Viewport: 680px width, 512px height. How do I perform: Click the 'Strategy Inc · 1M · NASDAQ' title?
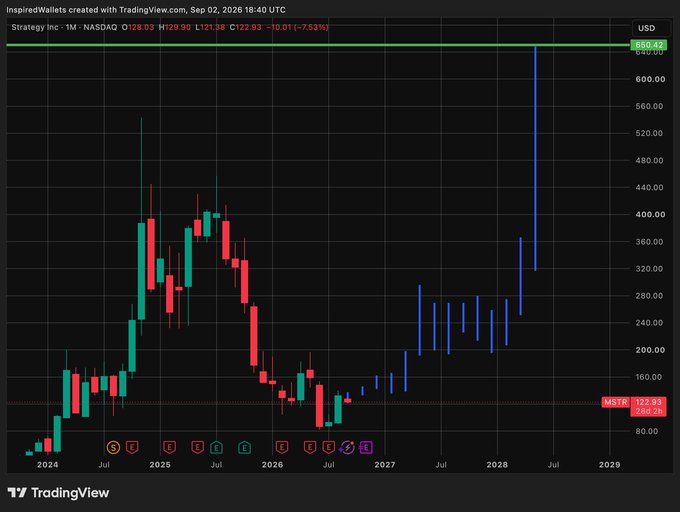click(64, 27)
